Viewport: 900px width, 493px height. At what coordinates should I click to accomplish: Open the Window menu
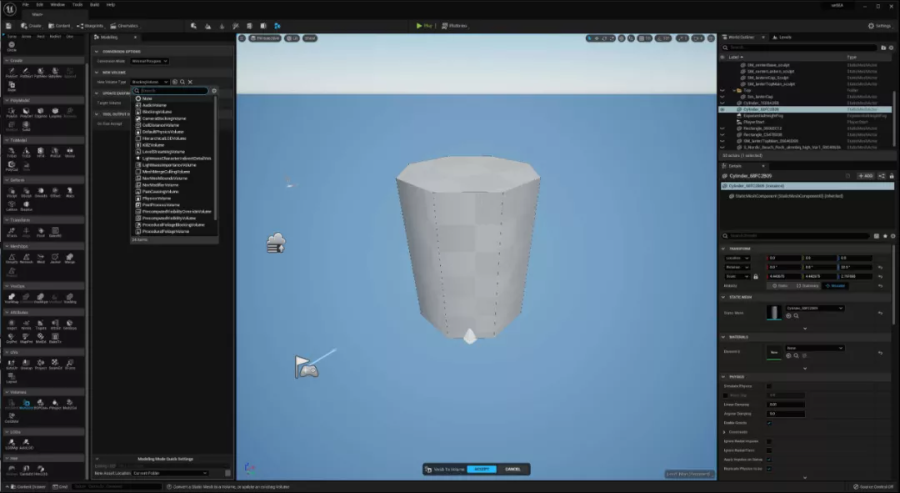coord(57,5)
